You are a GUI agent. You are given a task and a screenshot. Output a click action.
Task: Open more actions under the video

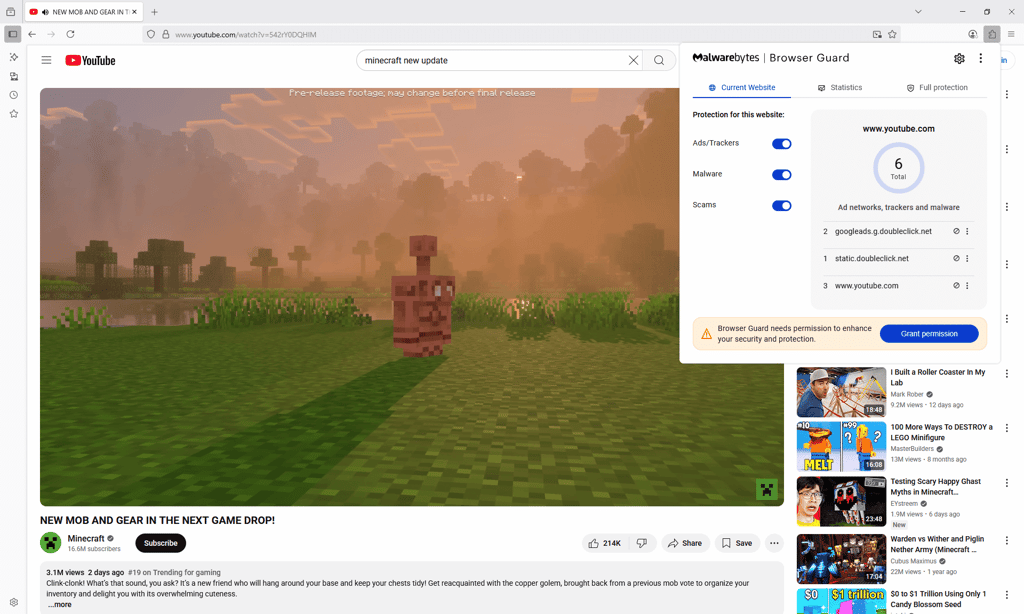[x=774, y=543]
